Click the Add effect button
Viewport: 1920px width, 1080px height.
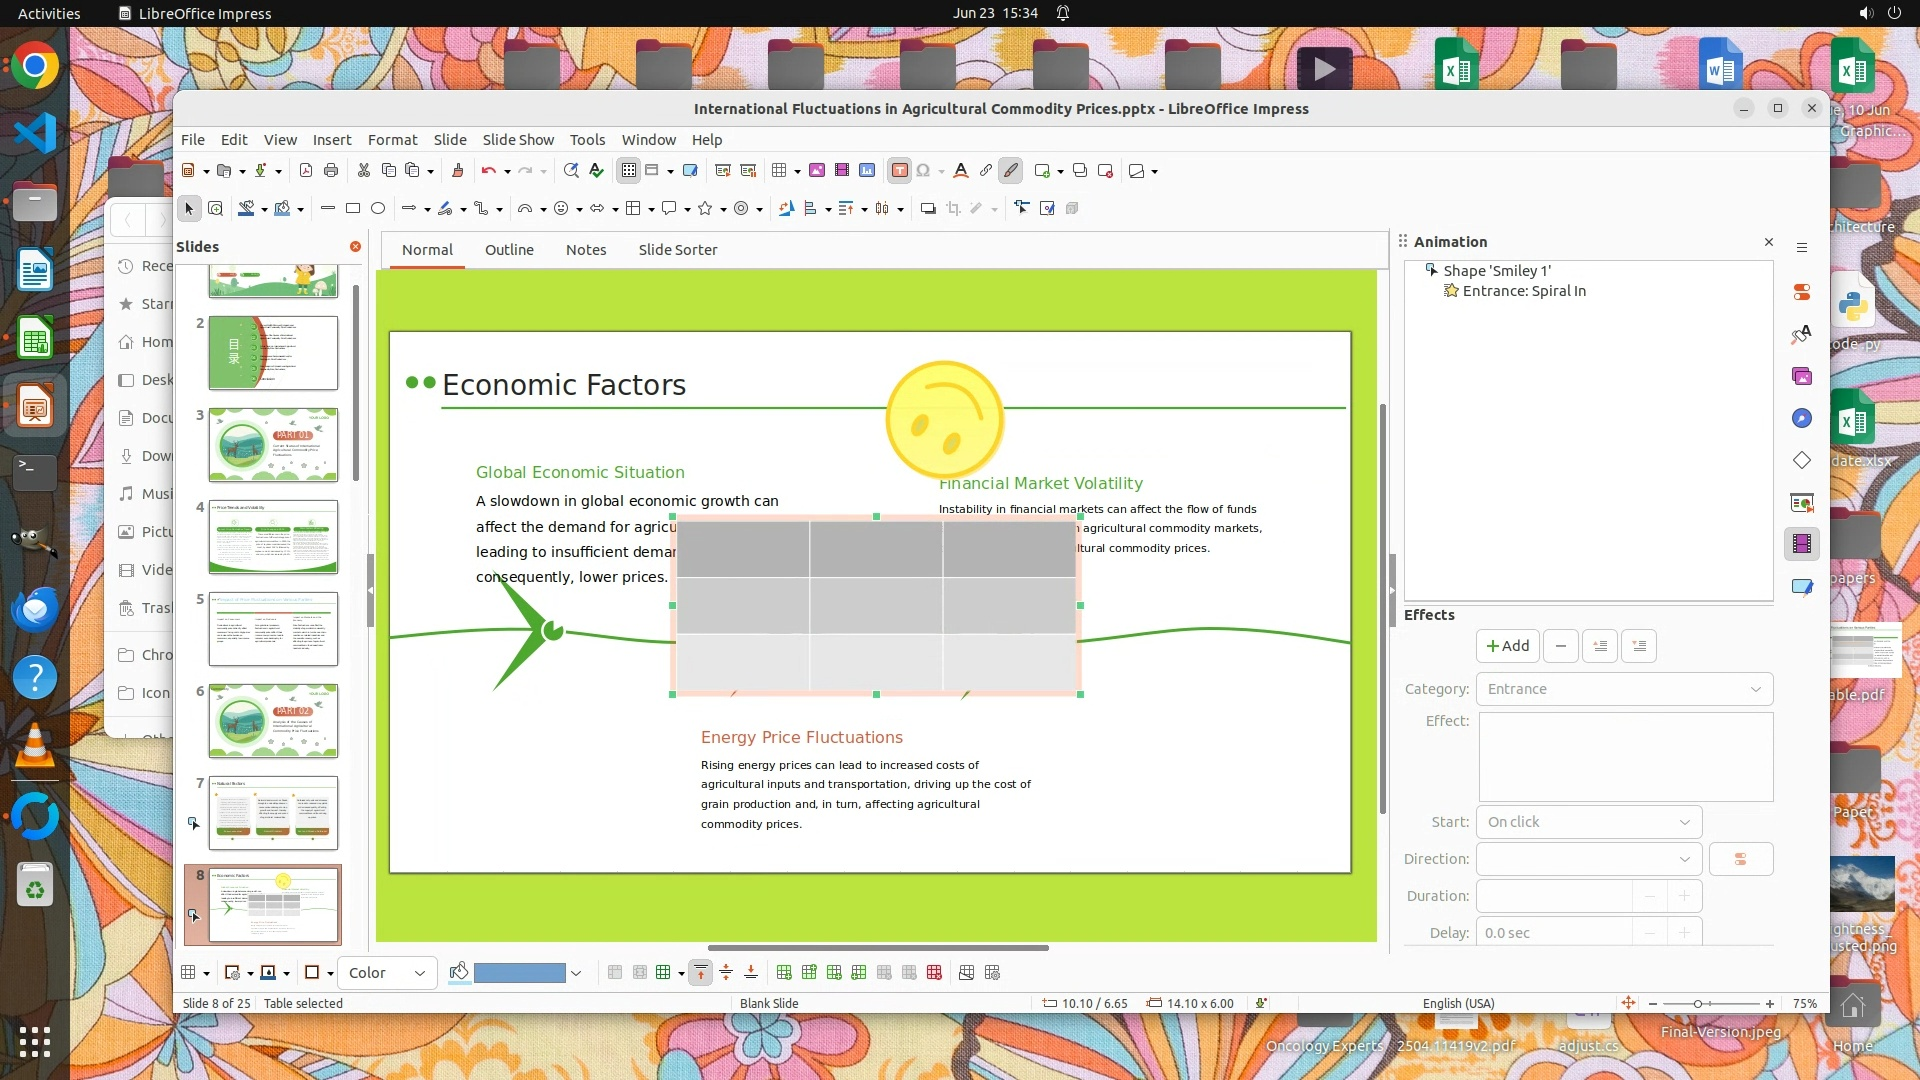(1507, 646)
